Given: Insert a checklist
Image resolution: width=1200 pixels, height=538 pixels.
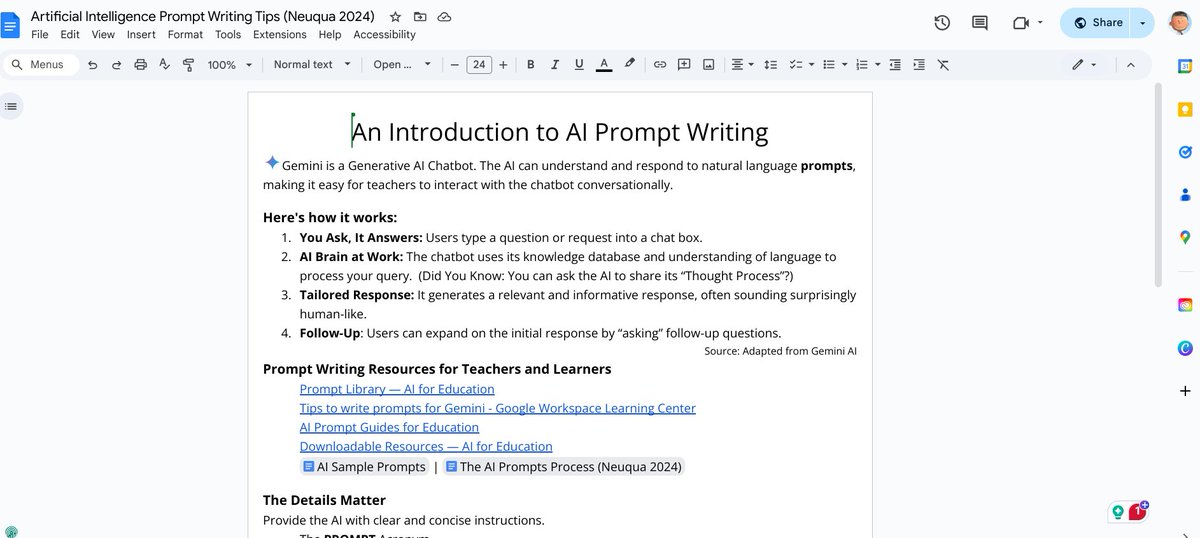Looking at the screenshot, I should tap(795, 64).
